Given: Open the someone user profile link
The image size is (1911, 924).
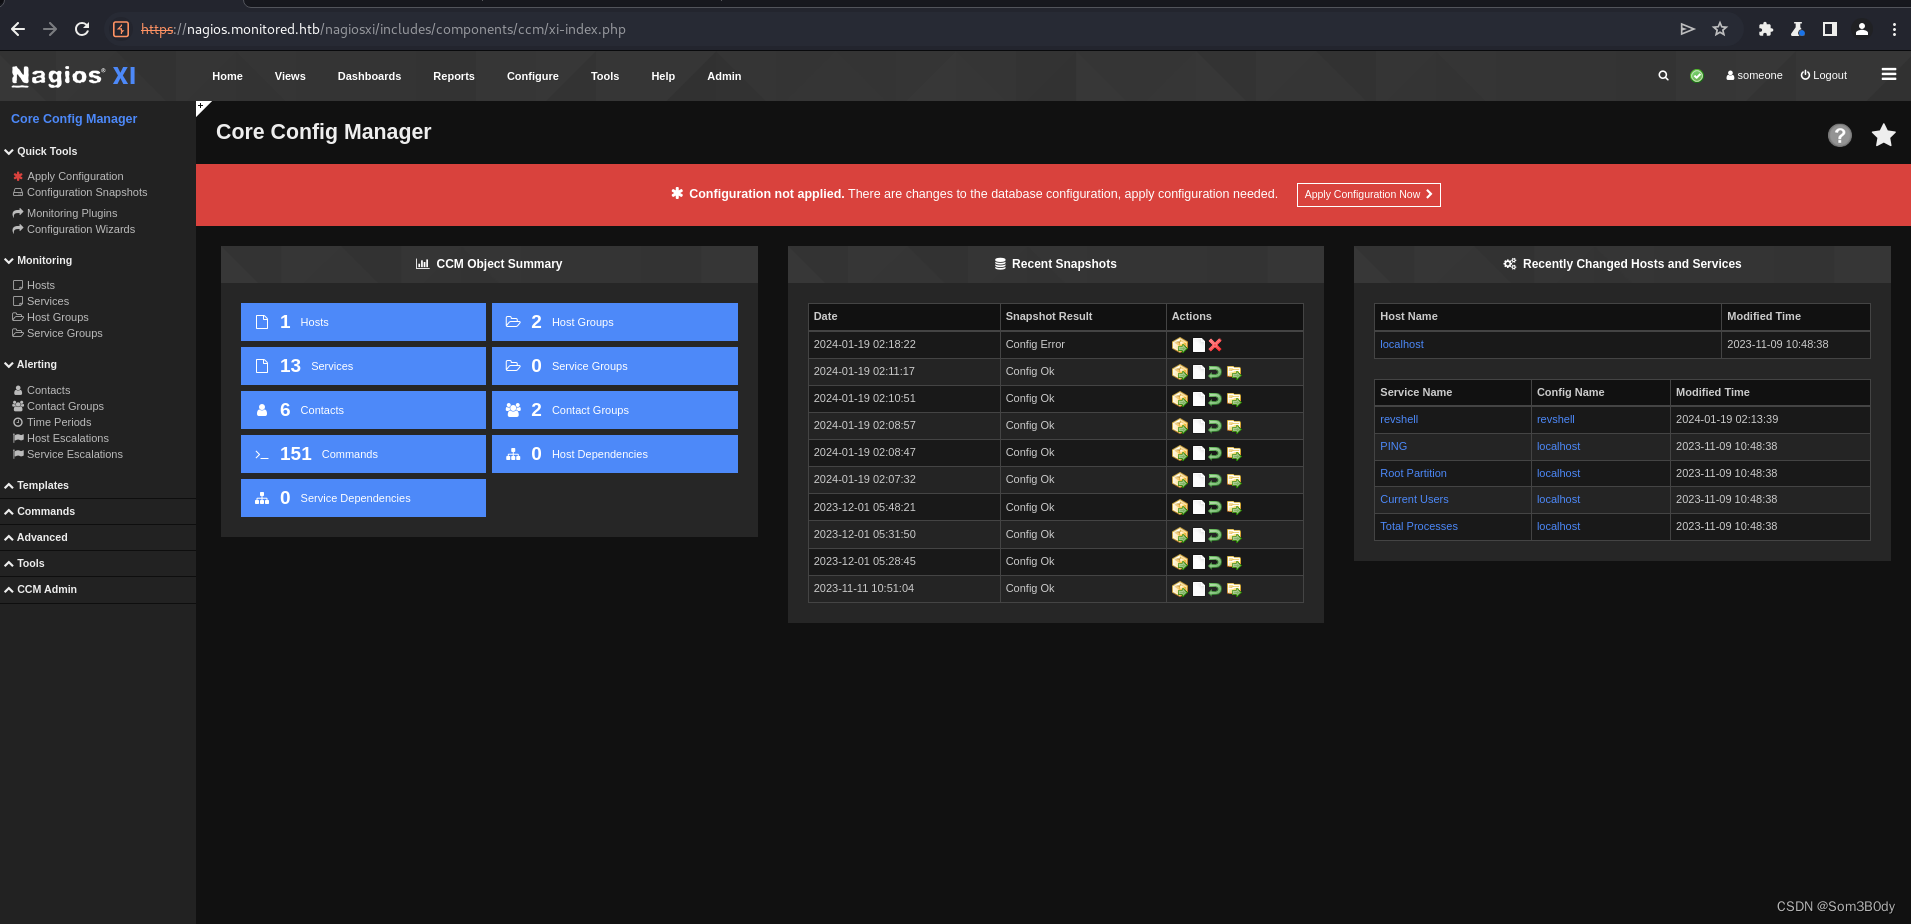Looking at the screenshot, I should [1754, 76].
